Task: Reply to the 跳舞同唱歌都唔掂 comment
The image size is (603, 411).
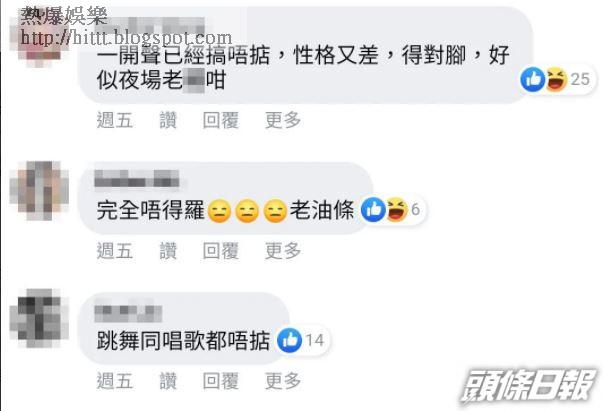Action: coord(221,381)
